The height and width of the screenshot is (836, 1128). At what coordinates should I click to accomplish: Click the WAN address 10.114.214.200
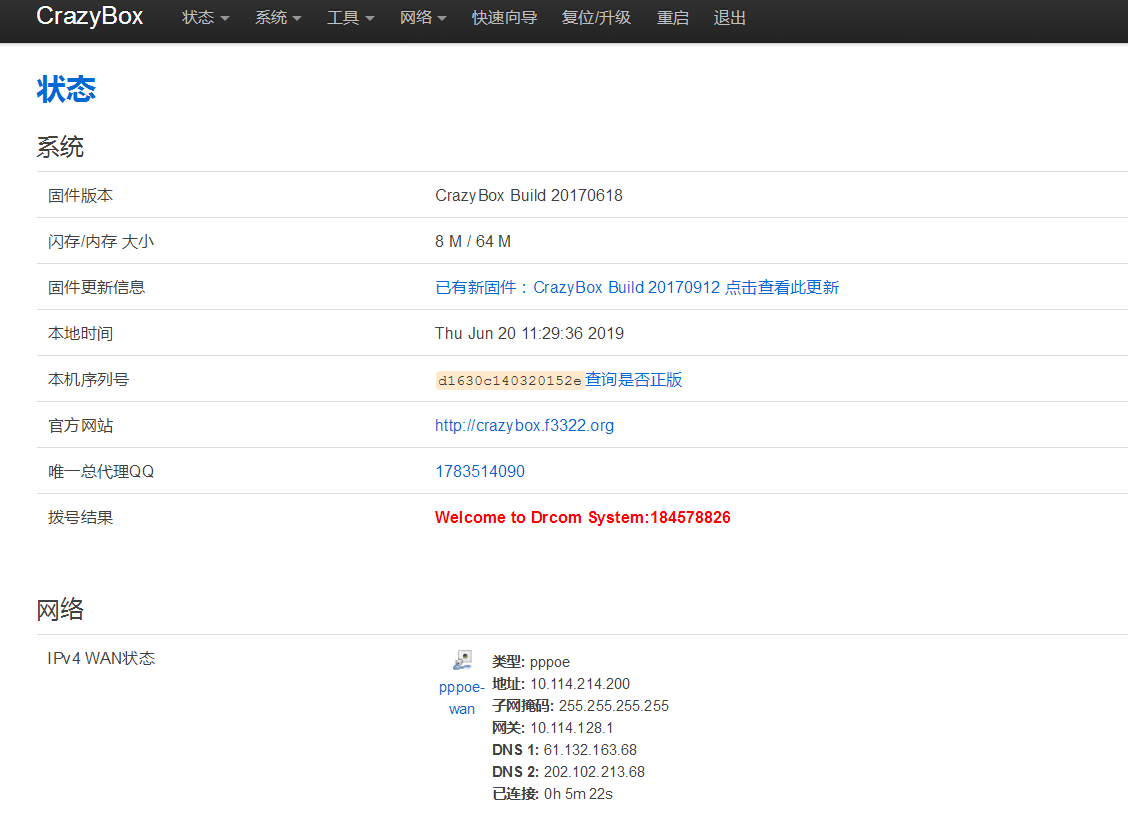click(x=580, y=684)
